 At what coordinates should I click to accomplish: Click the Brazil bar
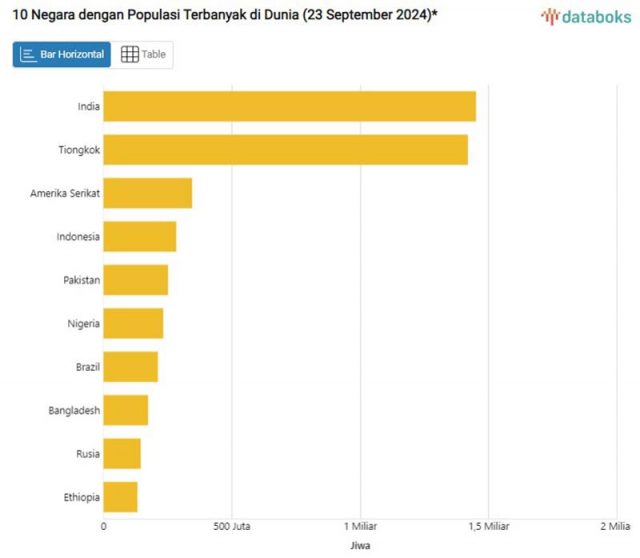130,367
